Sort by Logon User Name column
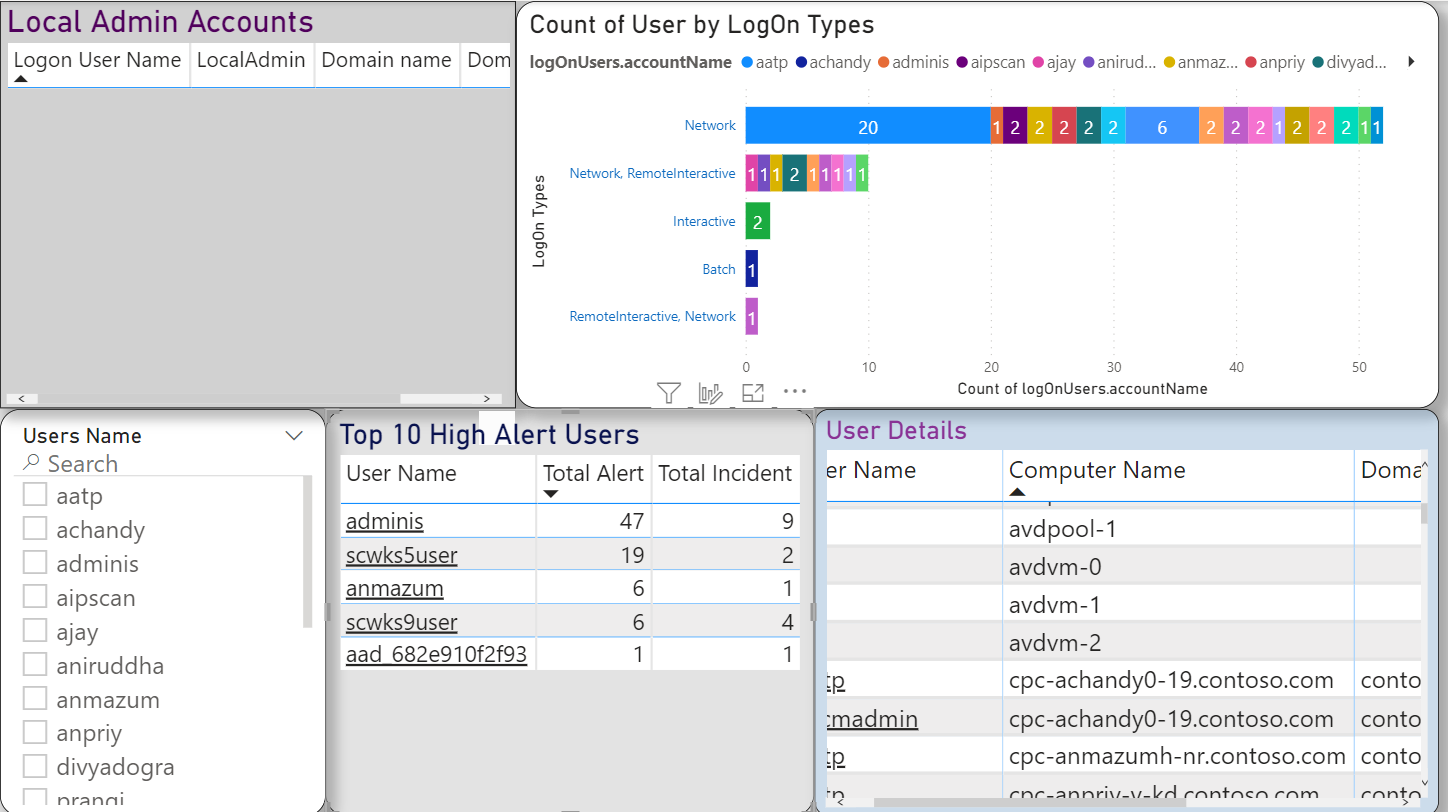Image resolution: width=1448 pixels, height=812 pixels. click(x=98, y=60)
